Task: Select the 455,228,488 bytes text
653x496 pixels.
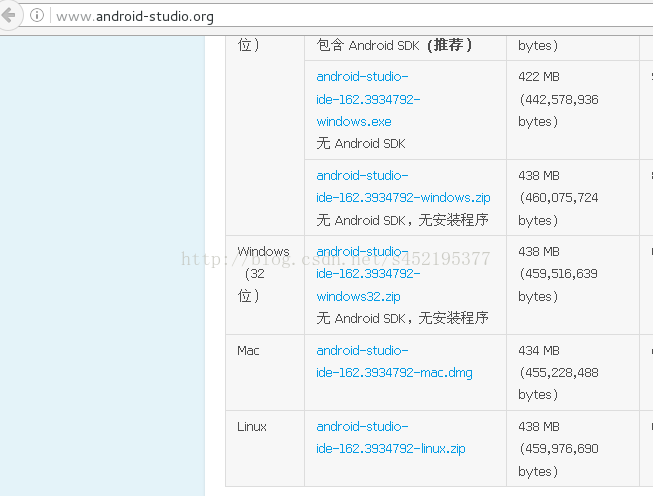Action: (x=558, y=384)
